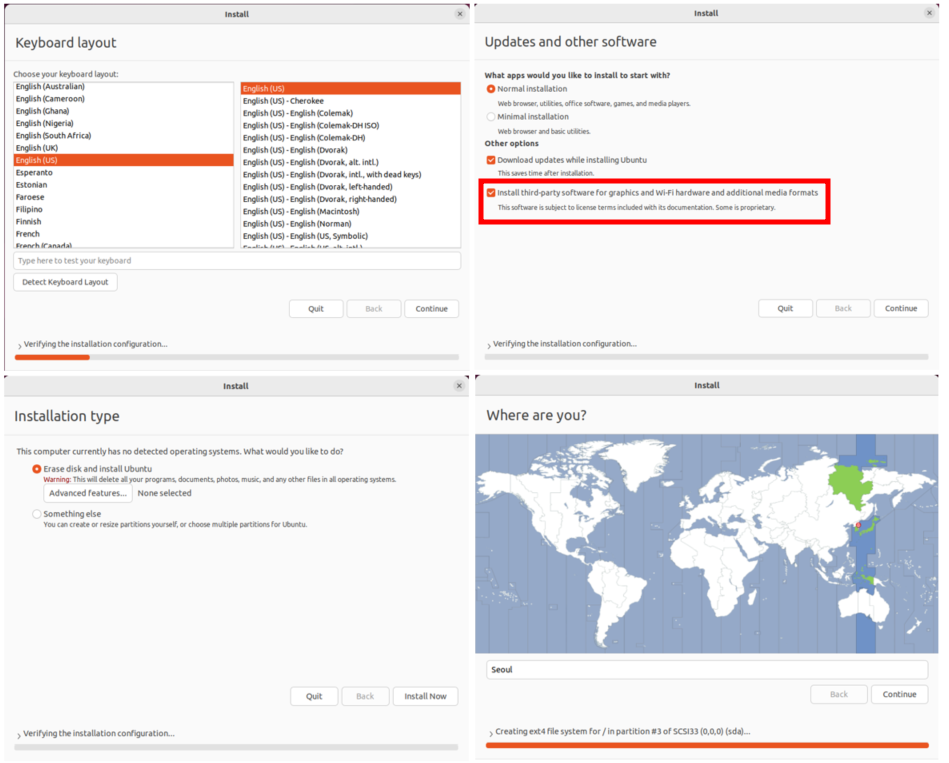The height and width of the screenshot is (763, 949).
Task: Select Minimal installation radio option
Action: click(491, 117)
